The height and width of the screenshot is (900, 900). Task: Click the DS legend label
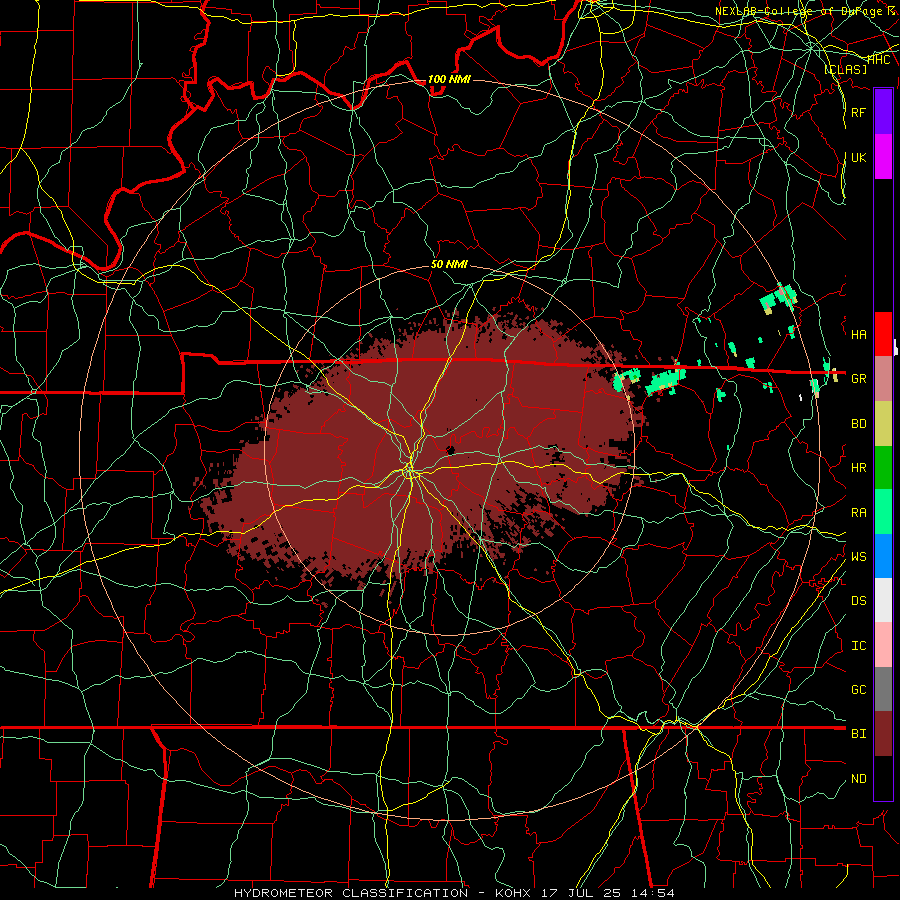(x=859, y=601)
